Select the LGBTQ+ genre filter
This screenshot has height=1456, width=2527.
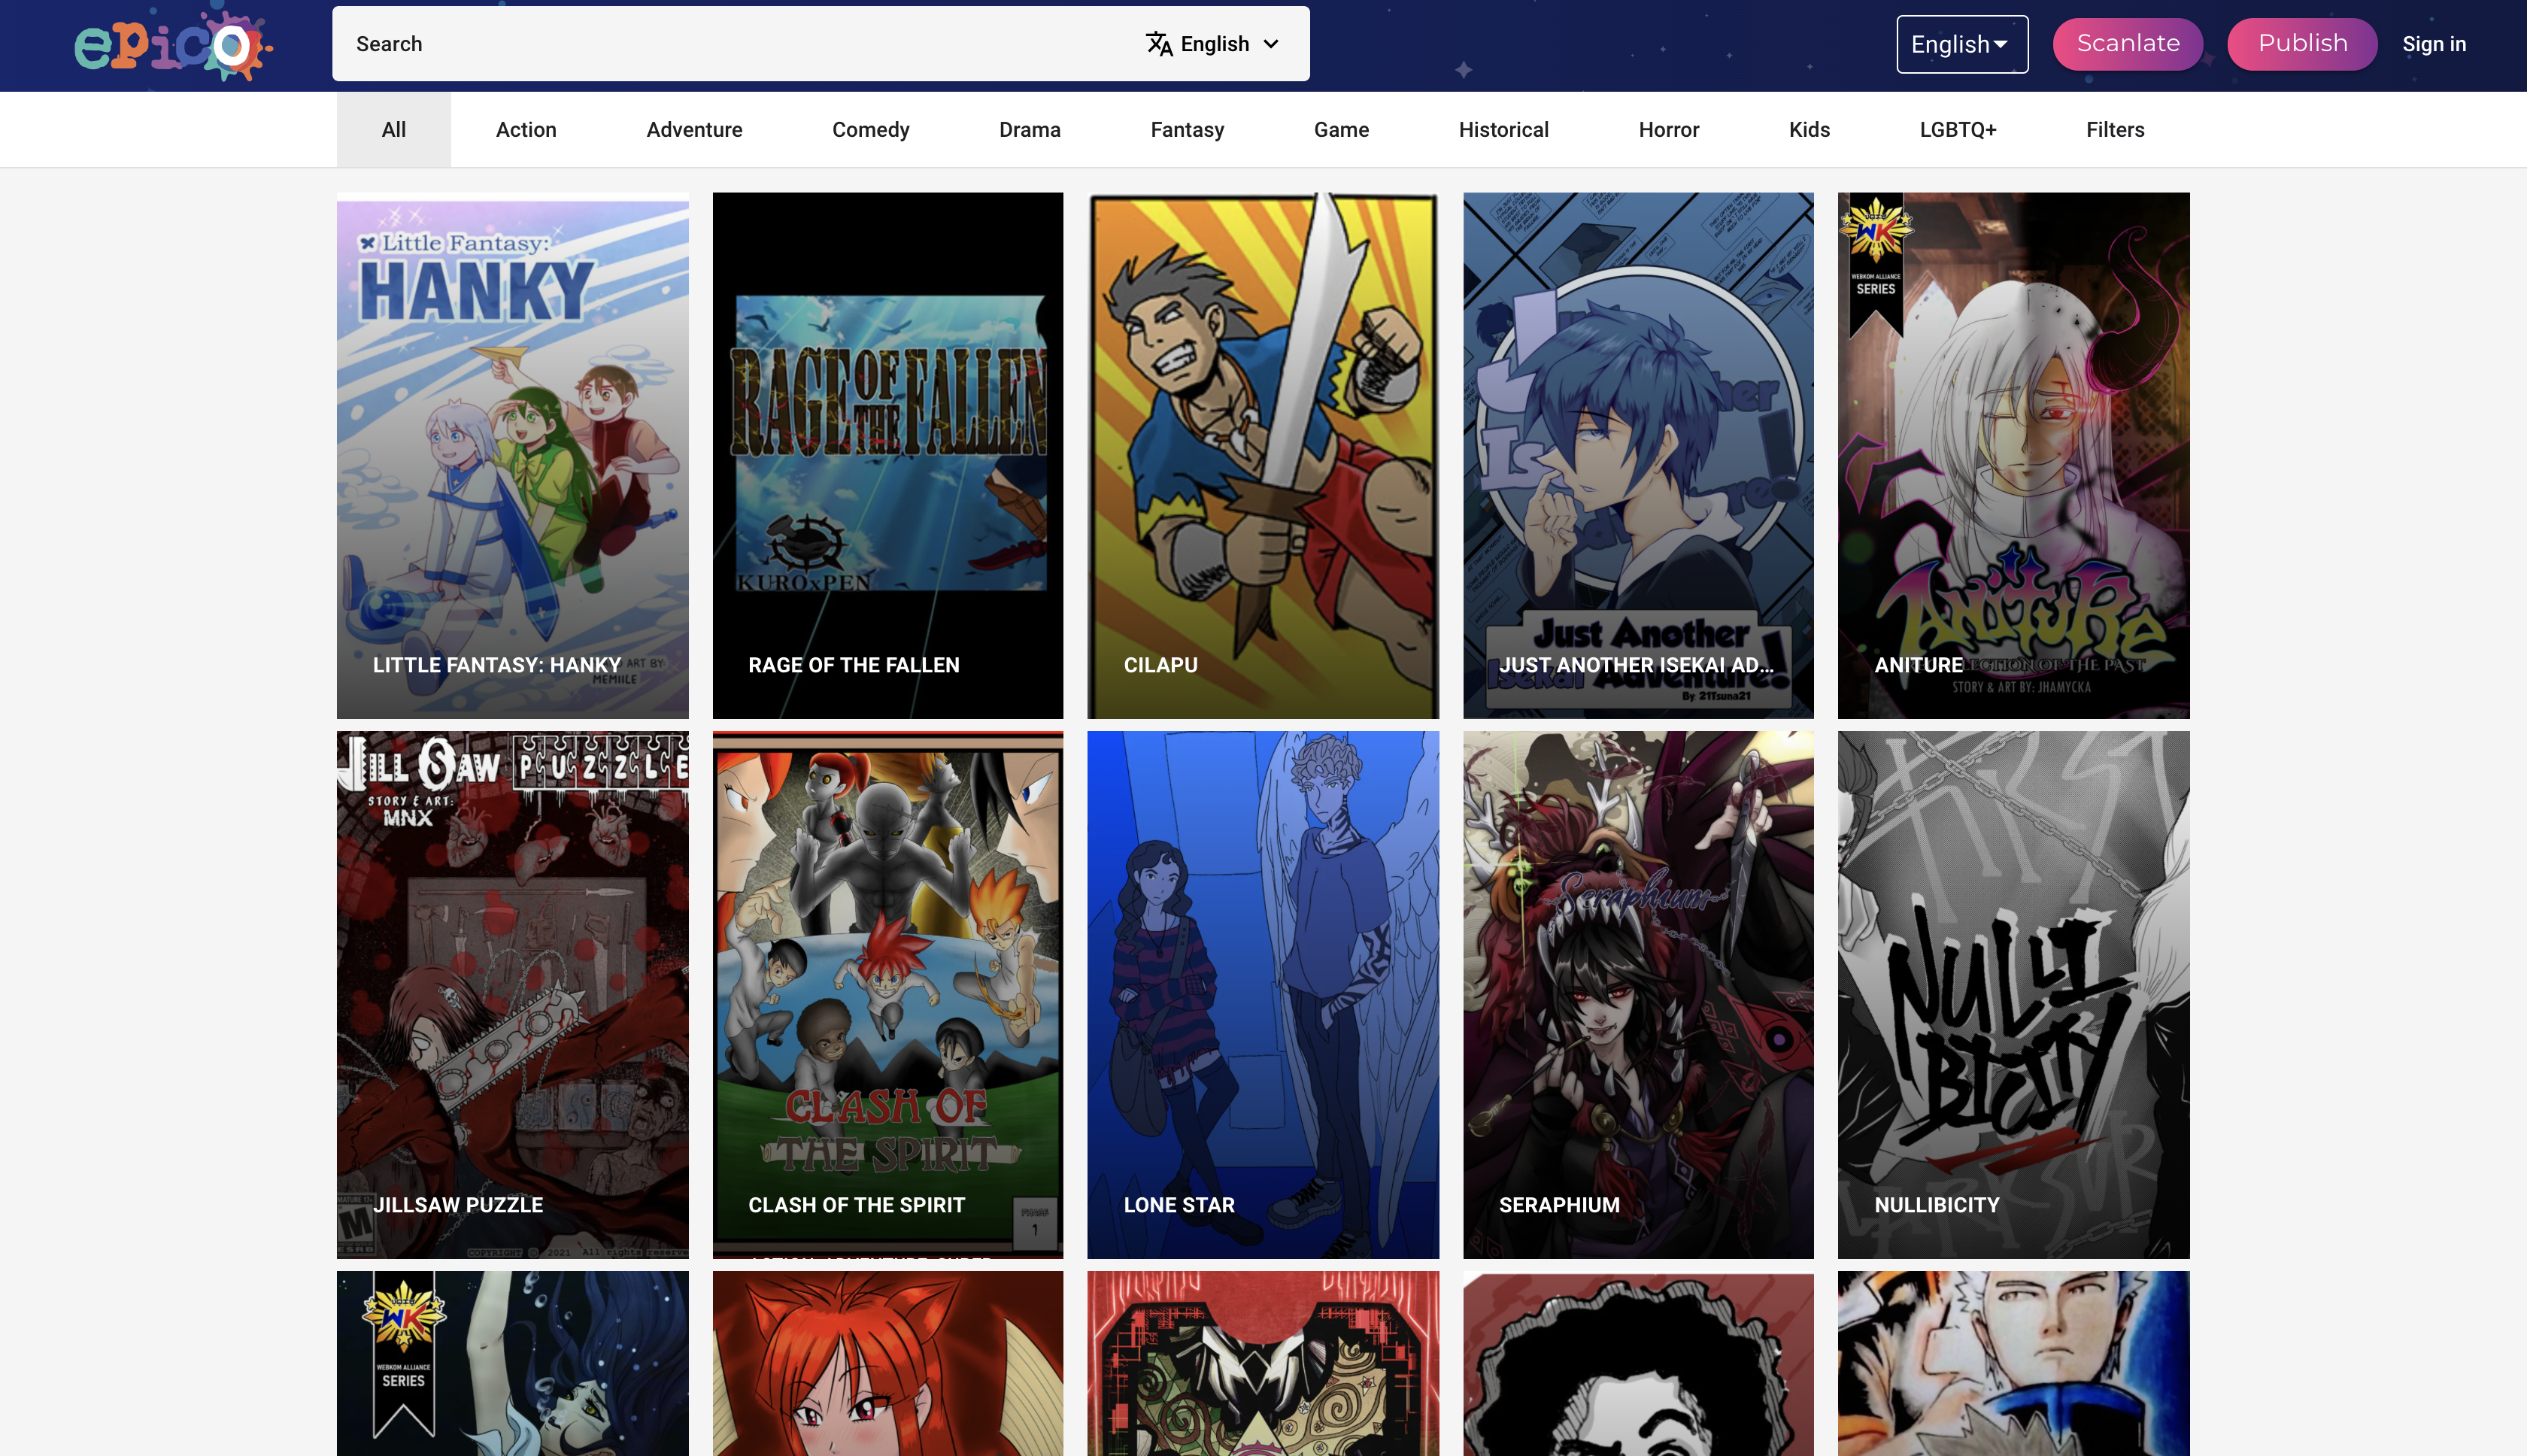tap(1956, 129)
